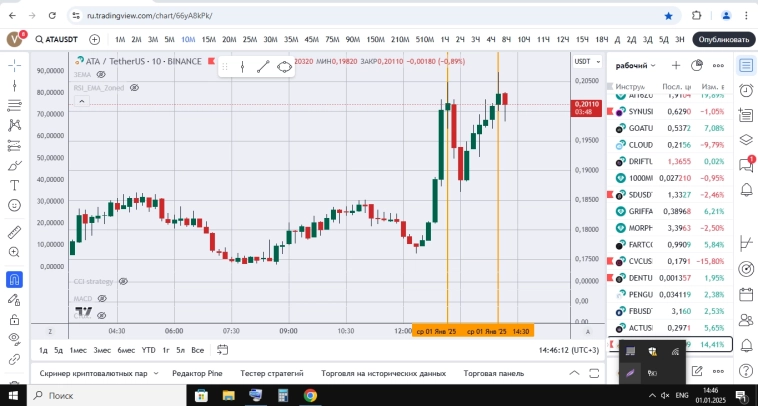Select the 1M timeframe
The image size is (758, 406).
click(120, 39)
